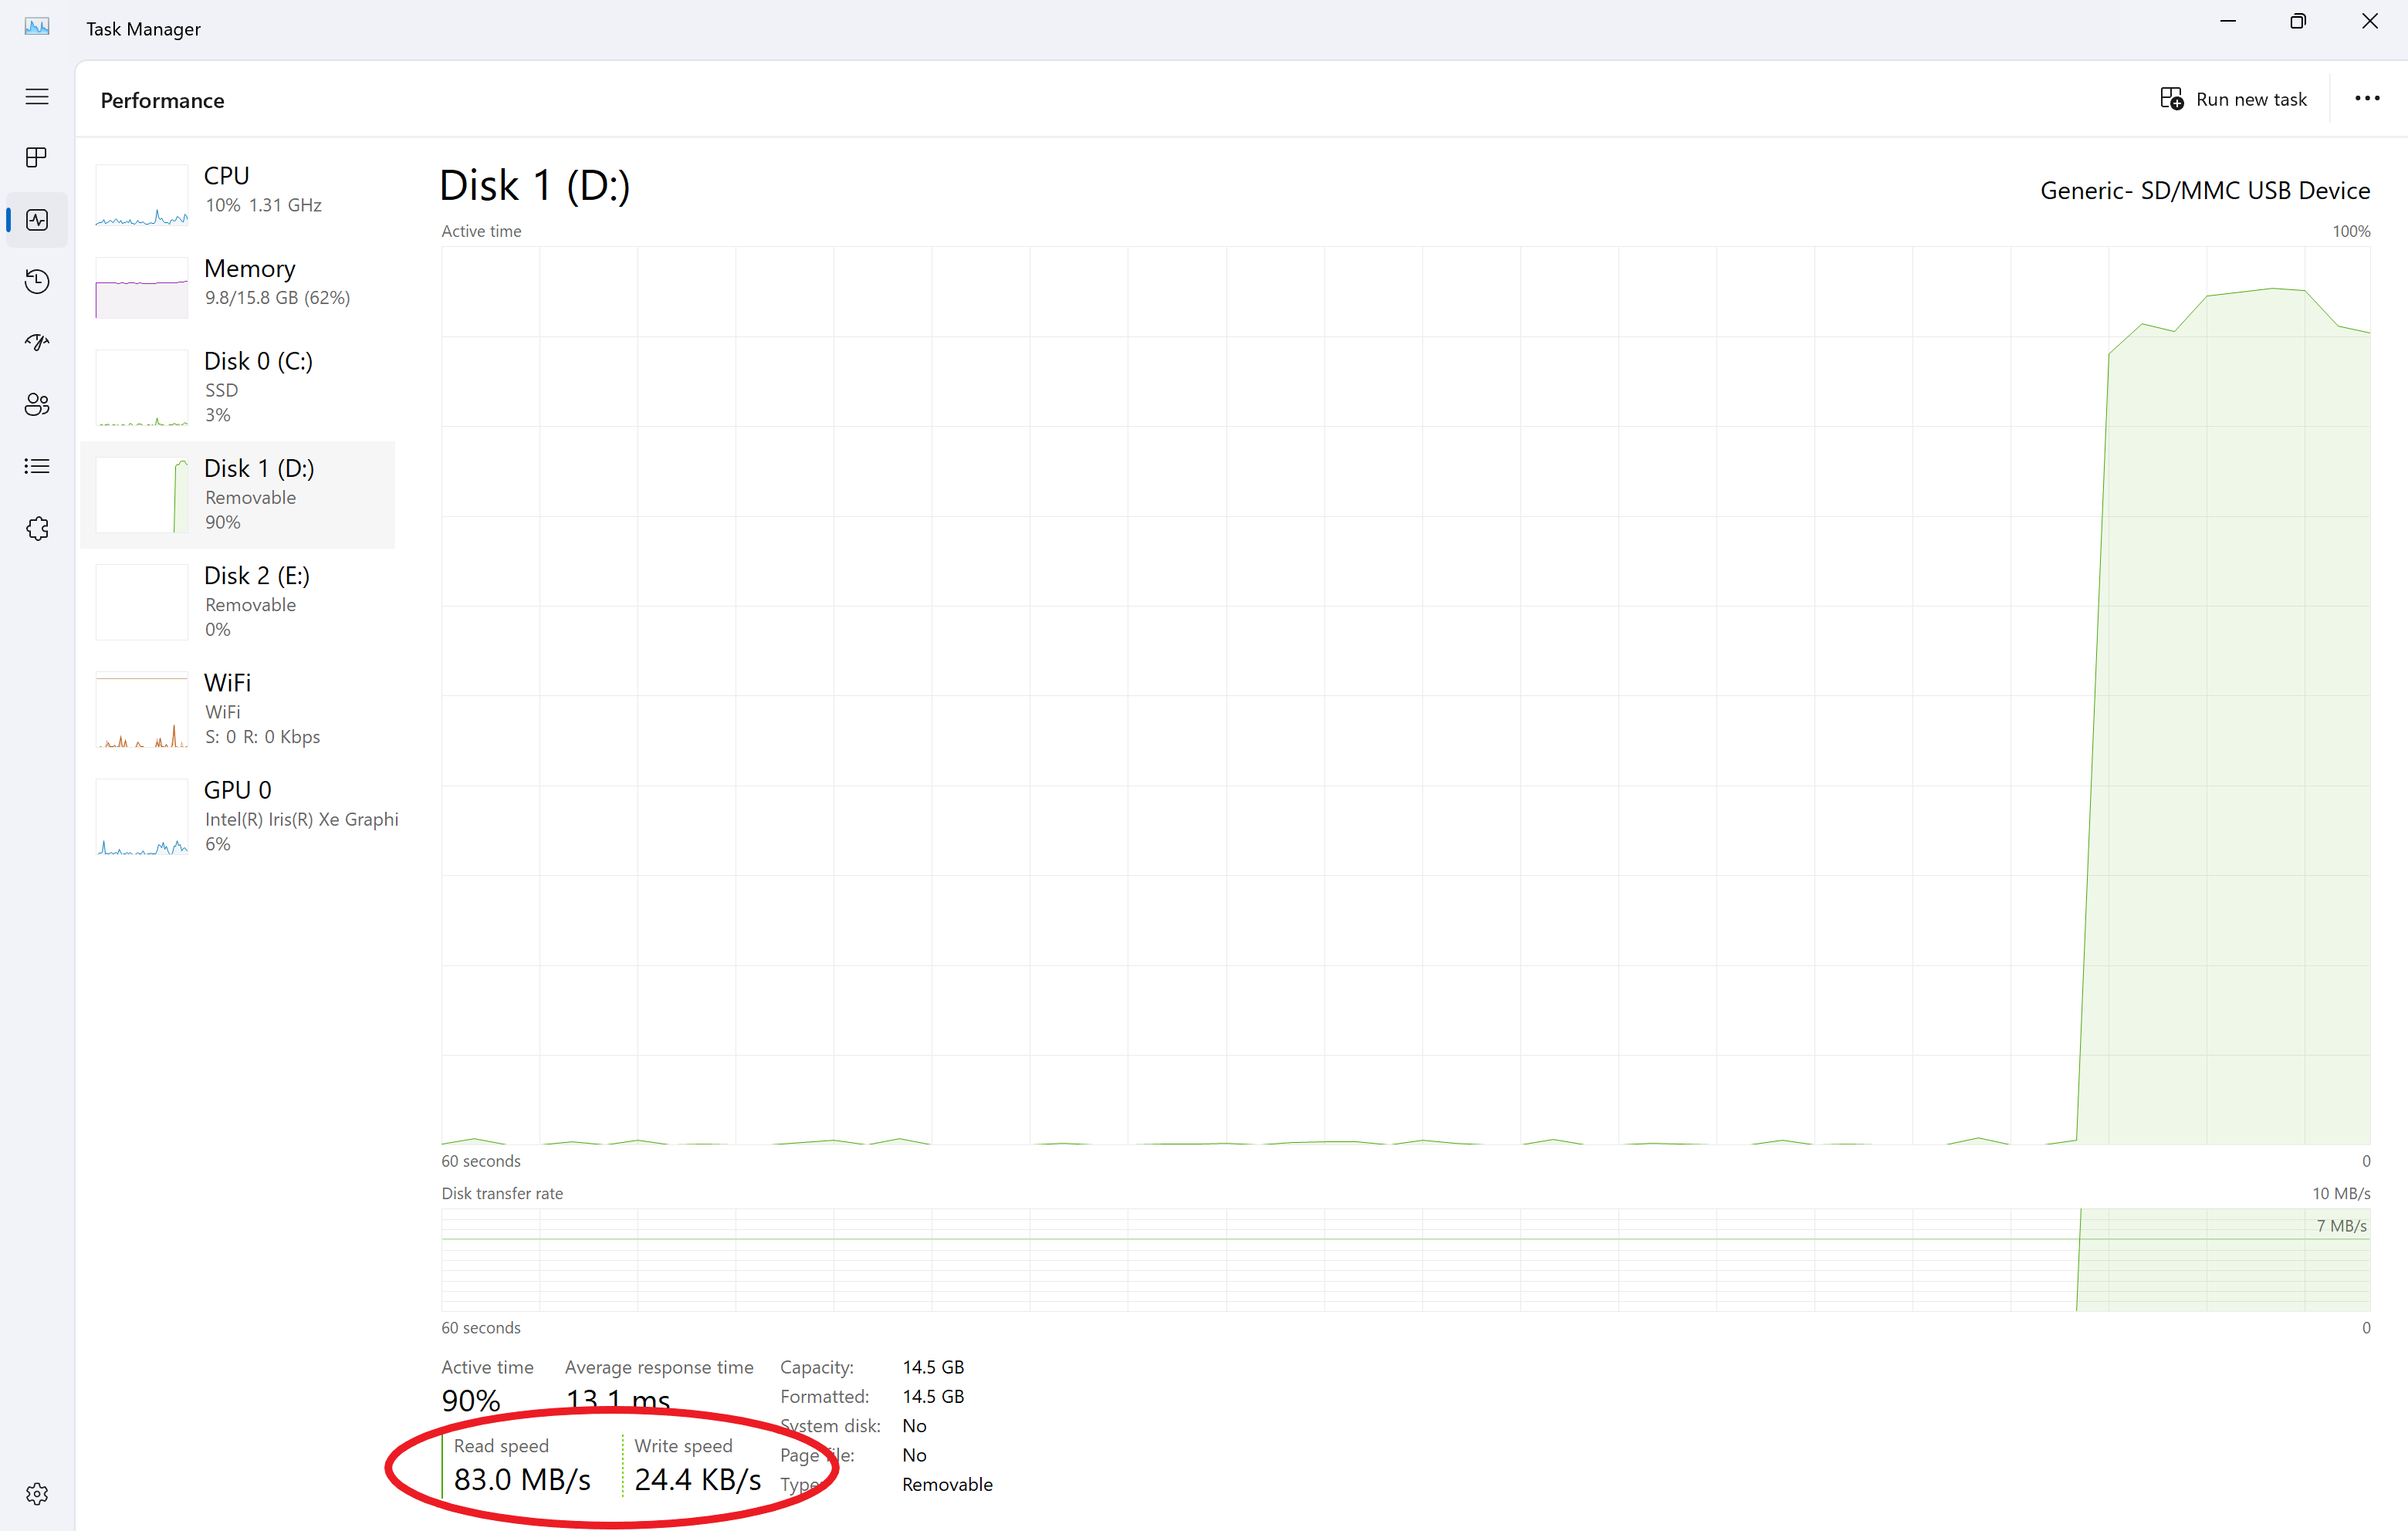Select the GPU 0 entry

click(x=238, y=817)
